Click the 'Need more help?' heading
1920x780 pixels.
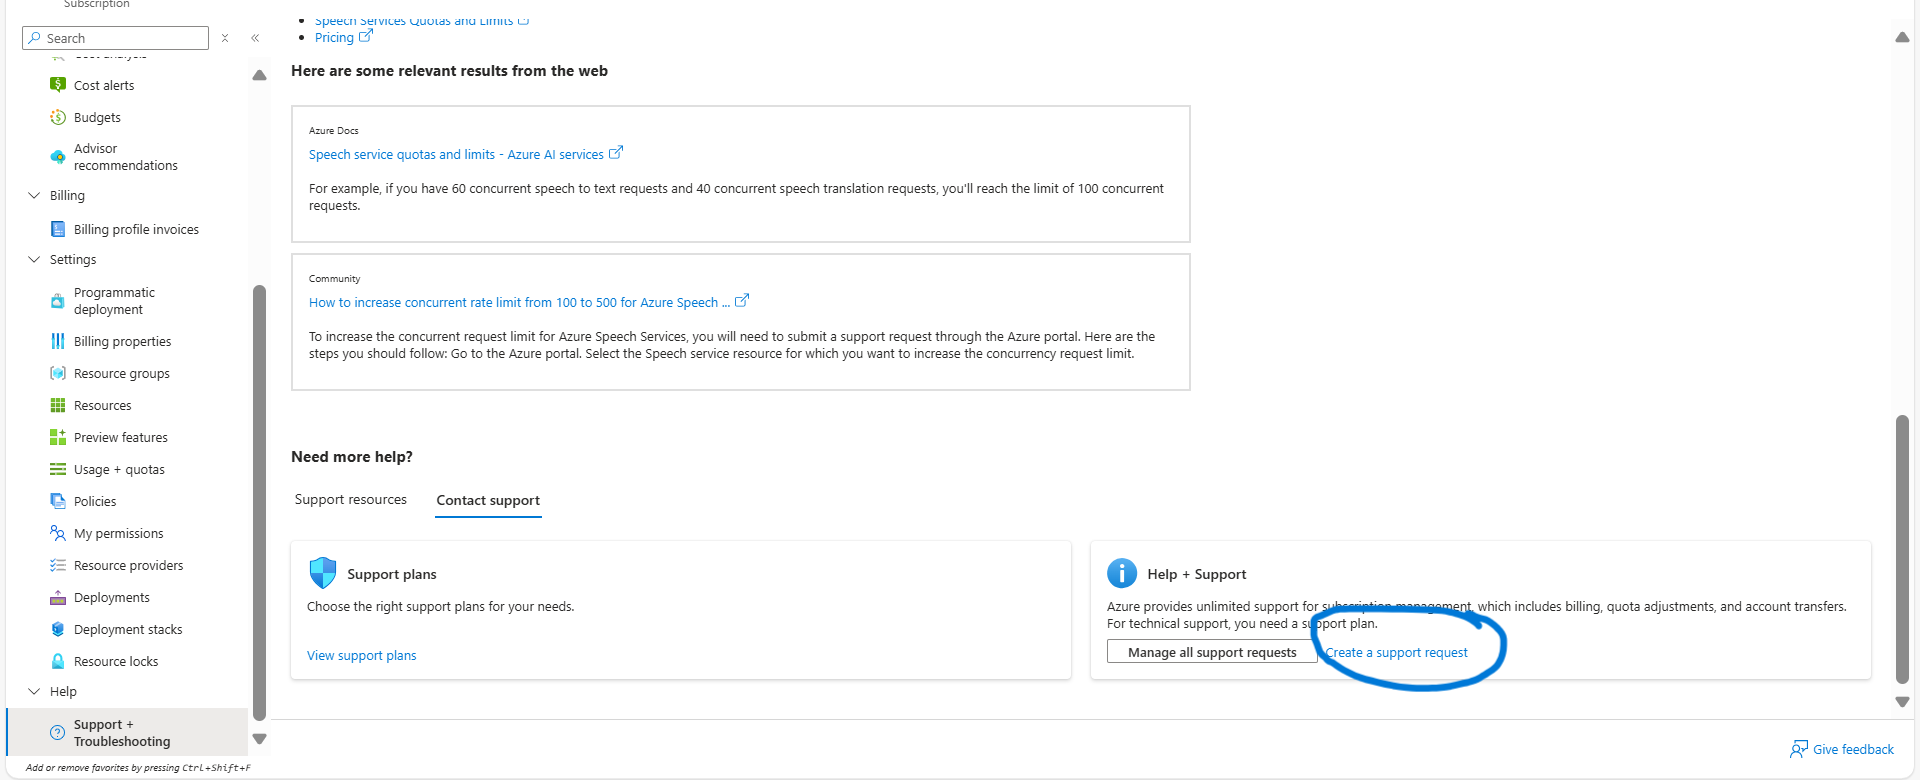pos(352,457)
